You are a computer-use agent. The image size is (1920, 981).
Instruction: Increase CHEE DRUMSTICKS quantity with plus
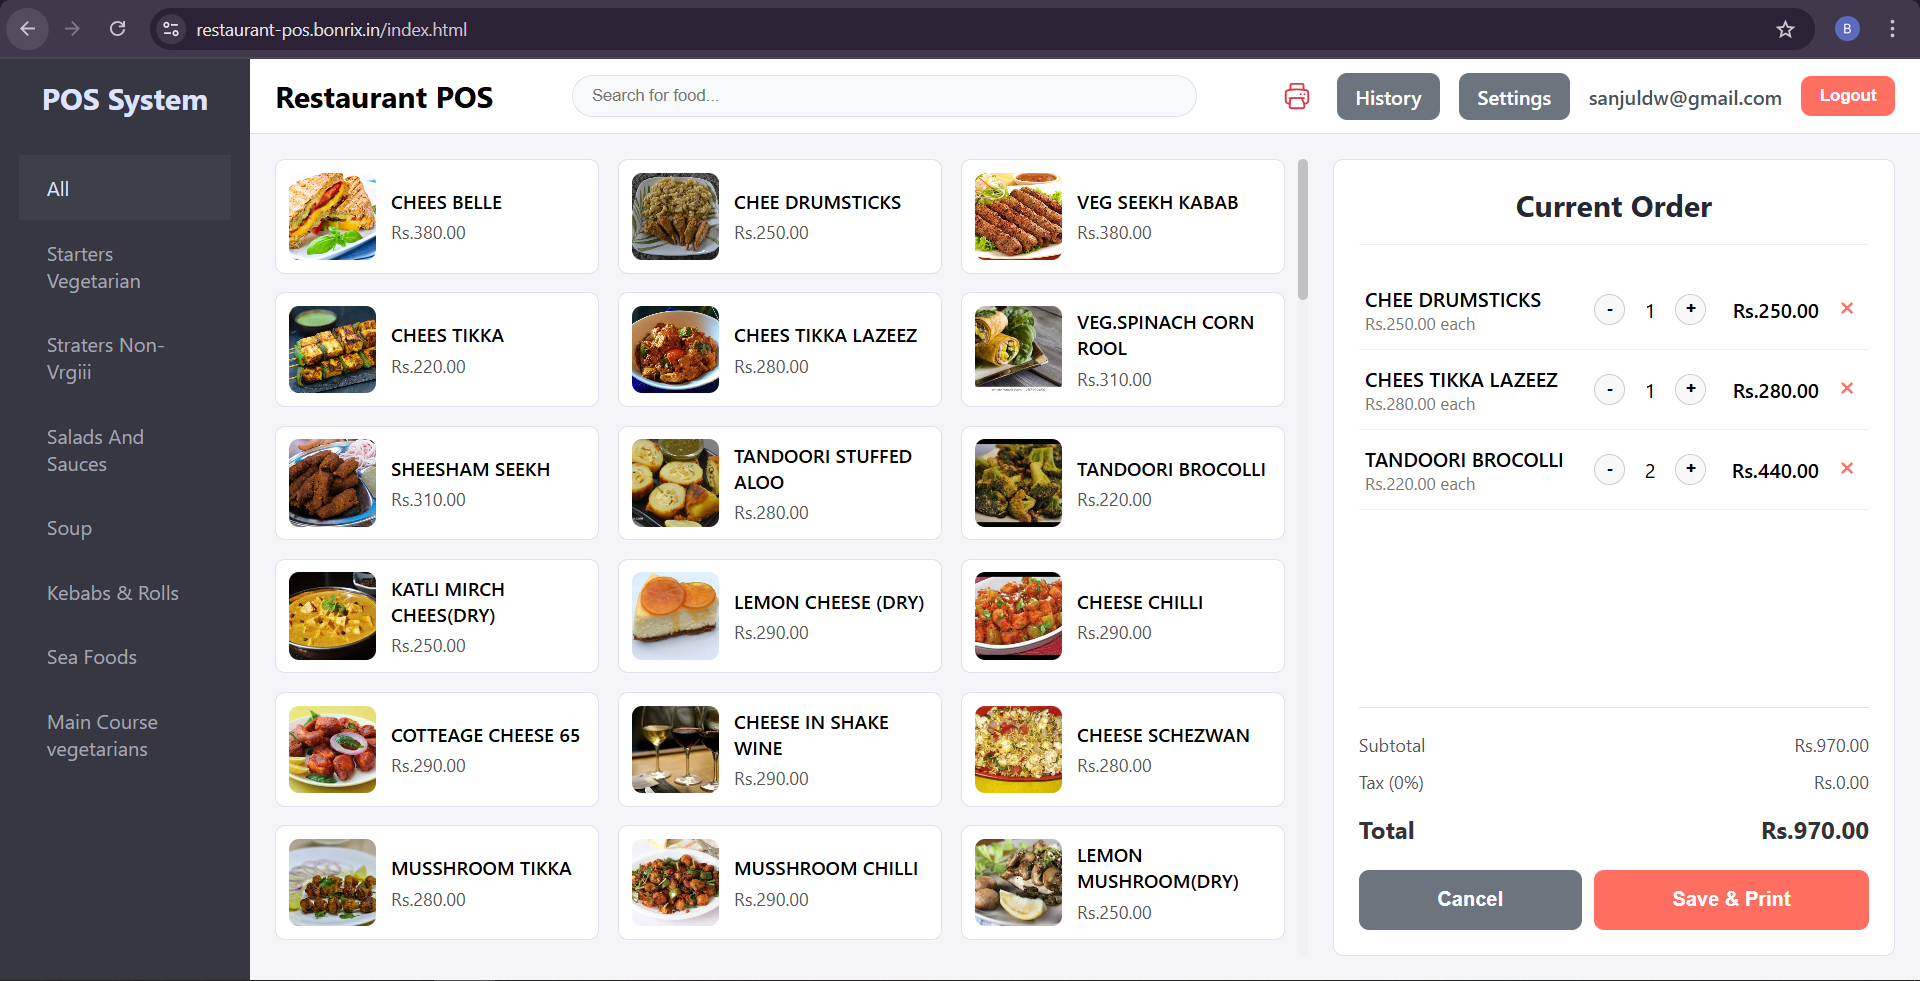(1690, 310)
